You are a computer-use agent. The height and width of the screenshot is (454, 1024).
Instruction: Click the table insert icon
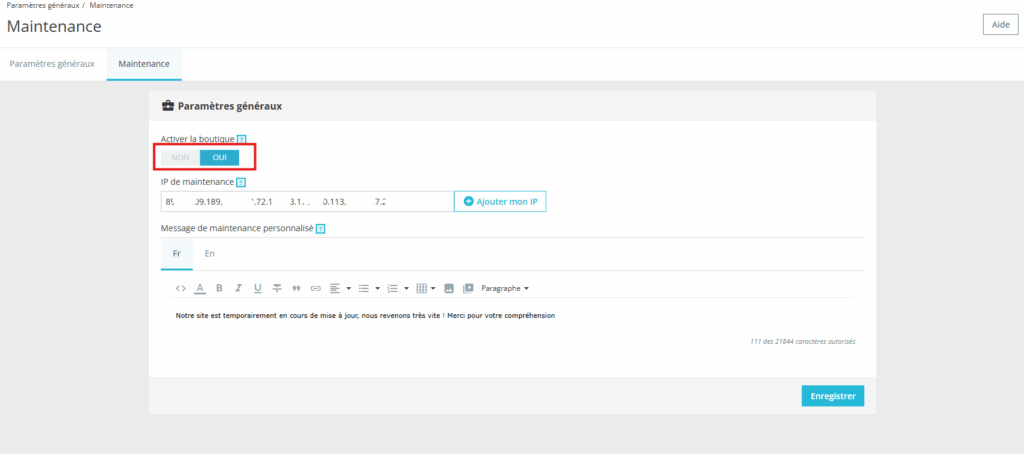click(x=421, y=288)
